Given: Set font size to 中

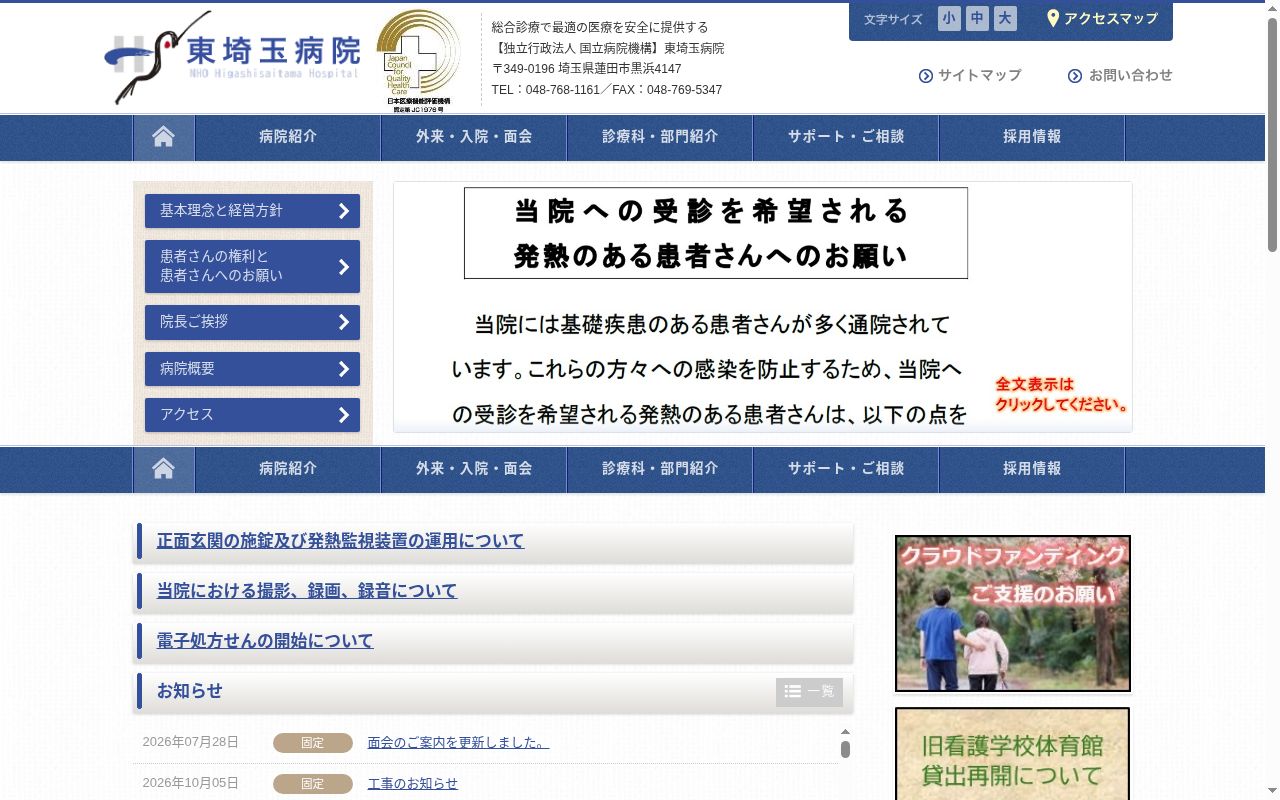Looking at the screenshot, I should [977, 19].
